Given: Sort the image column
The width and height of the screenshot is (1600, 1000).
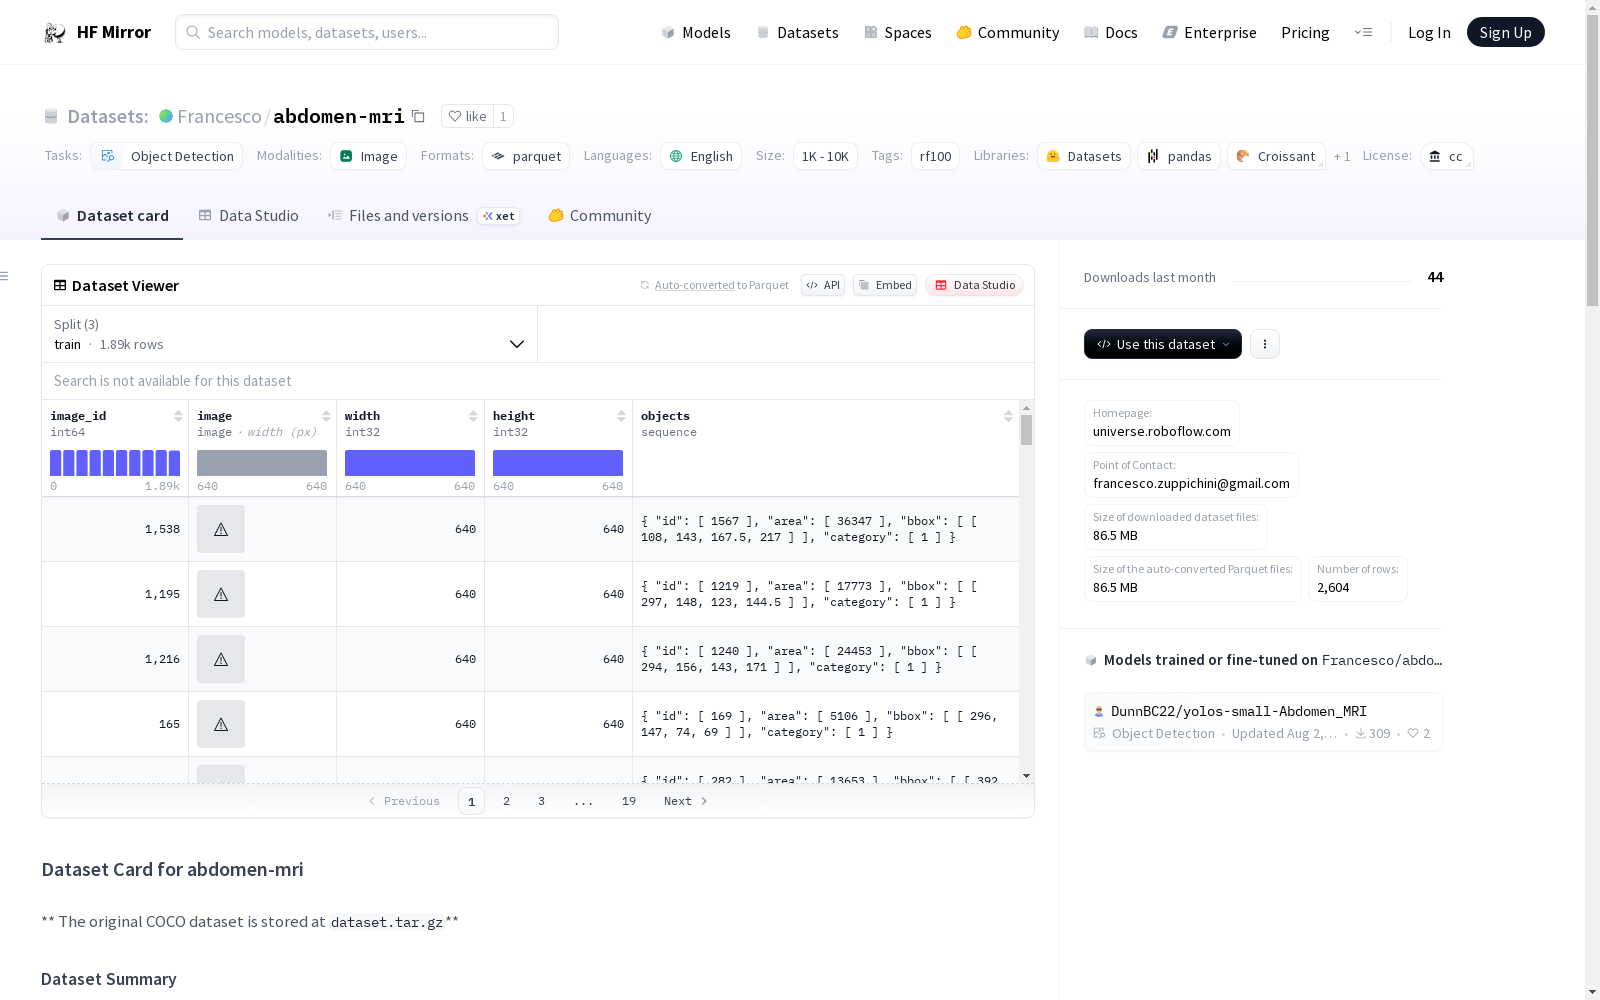Looking at the screenshot, I should tap(326, 416).
